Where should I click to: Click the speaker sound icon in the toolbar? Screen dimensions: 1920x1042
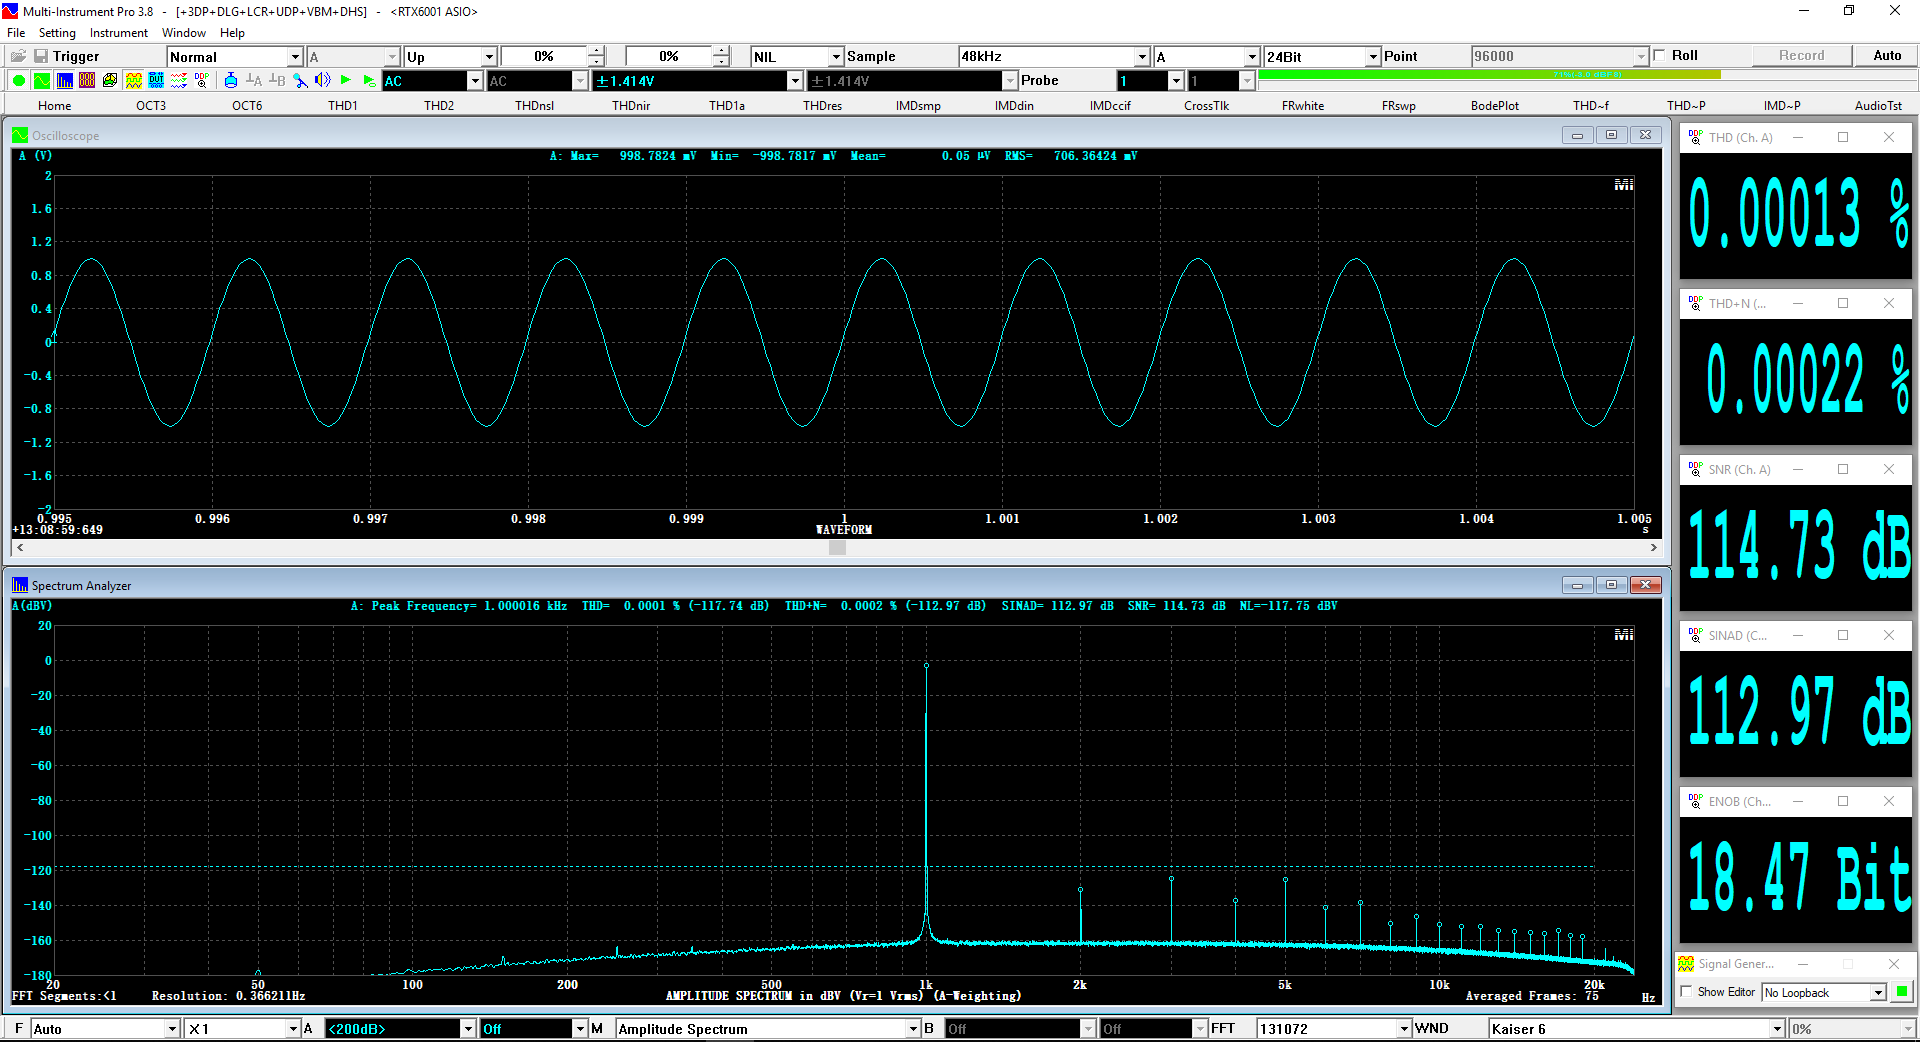323,81
